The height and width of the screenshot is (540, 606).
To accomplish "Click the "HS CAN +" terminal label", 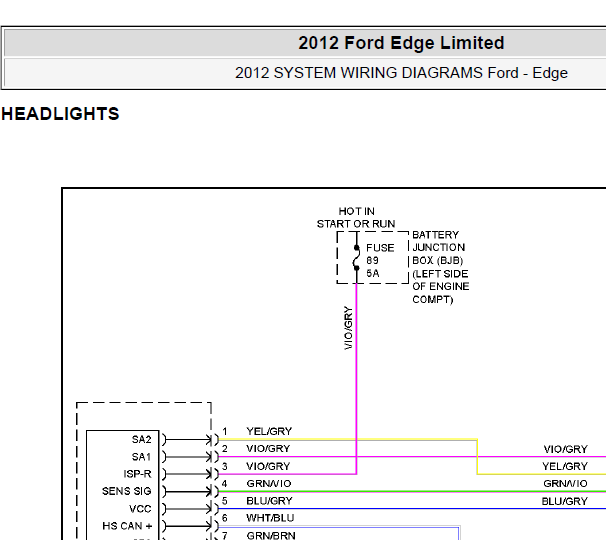I will tap(127, 526).
